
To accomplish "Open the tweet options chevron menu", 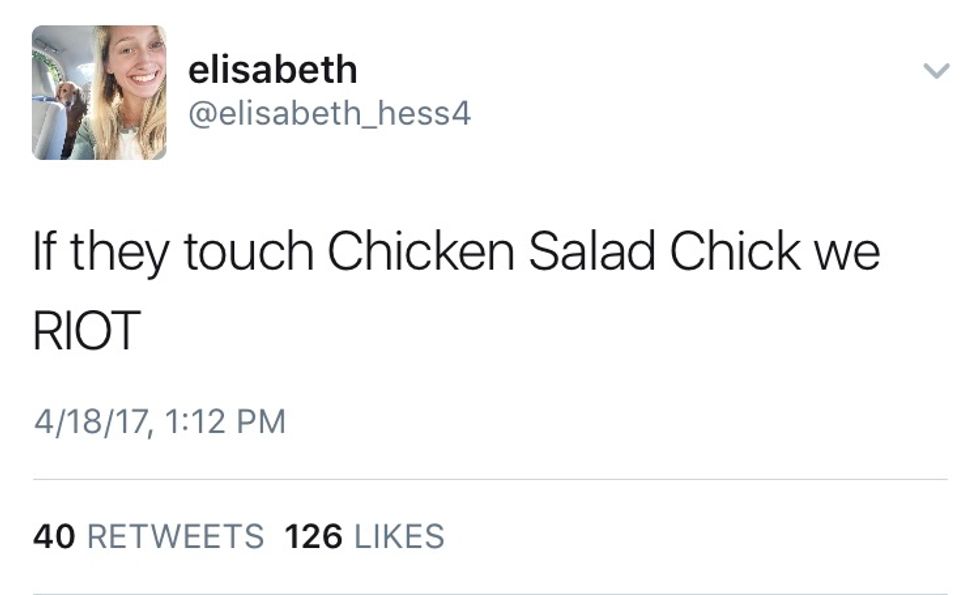I will tap(935, 71).
